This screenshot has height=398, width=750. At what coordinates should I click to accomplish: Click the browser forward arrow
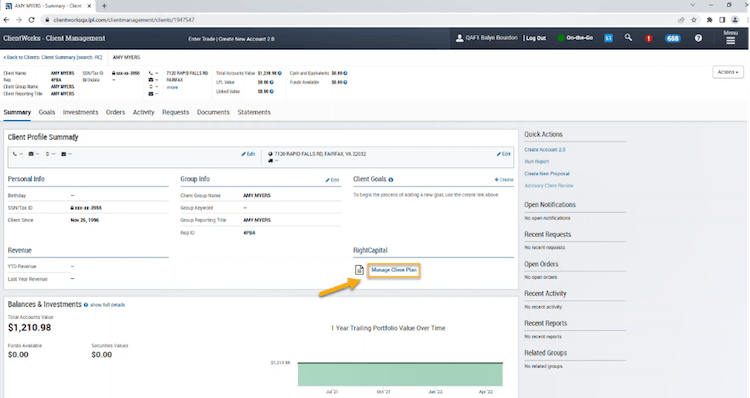click(x=19, y=20)
